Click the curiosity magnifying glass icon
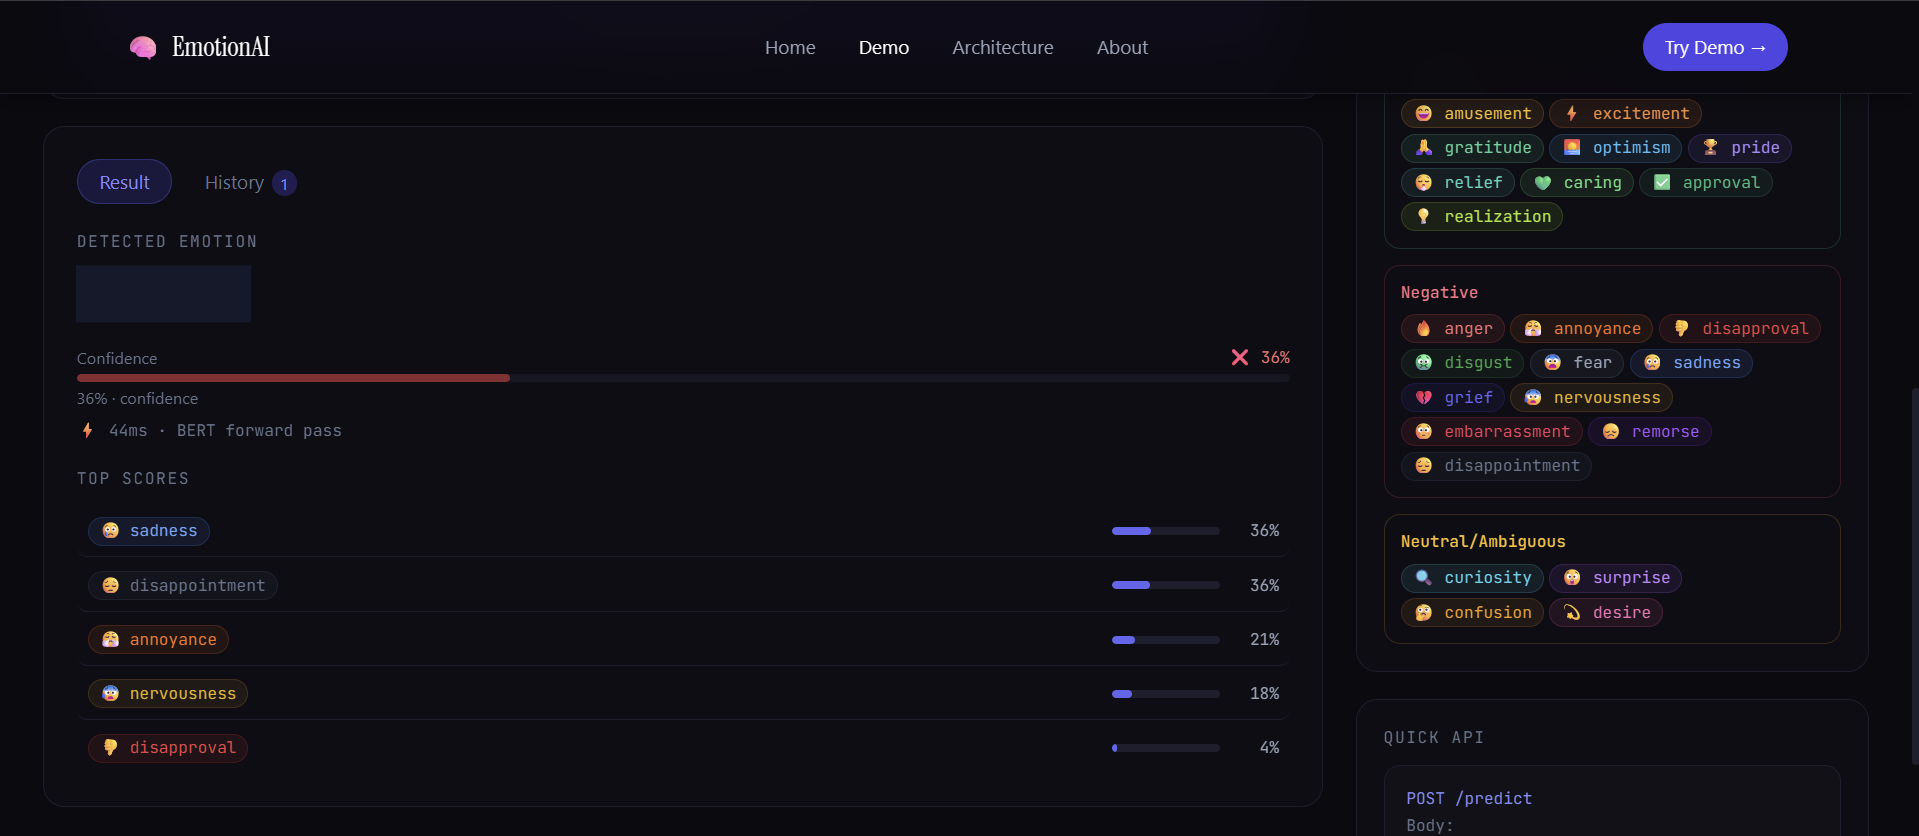Viewport: 1919px width, 836px height. pos(1424,578)
